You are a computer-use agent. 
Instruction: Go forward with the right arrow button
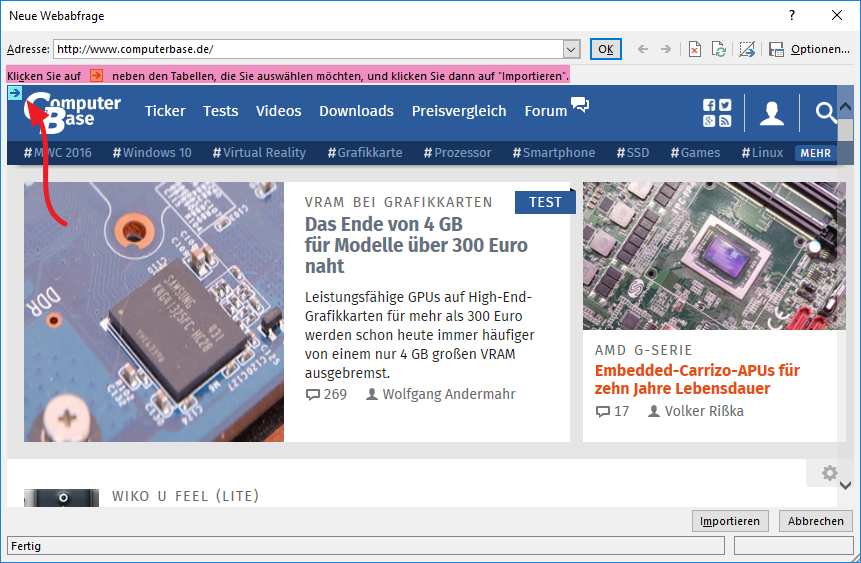[666, 49]
